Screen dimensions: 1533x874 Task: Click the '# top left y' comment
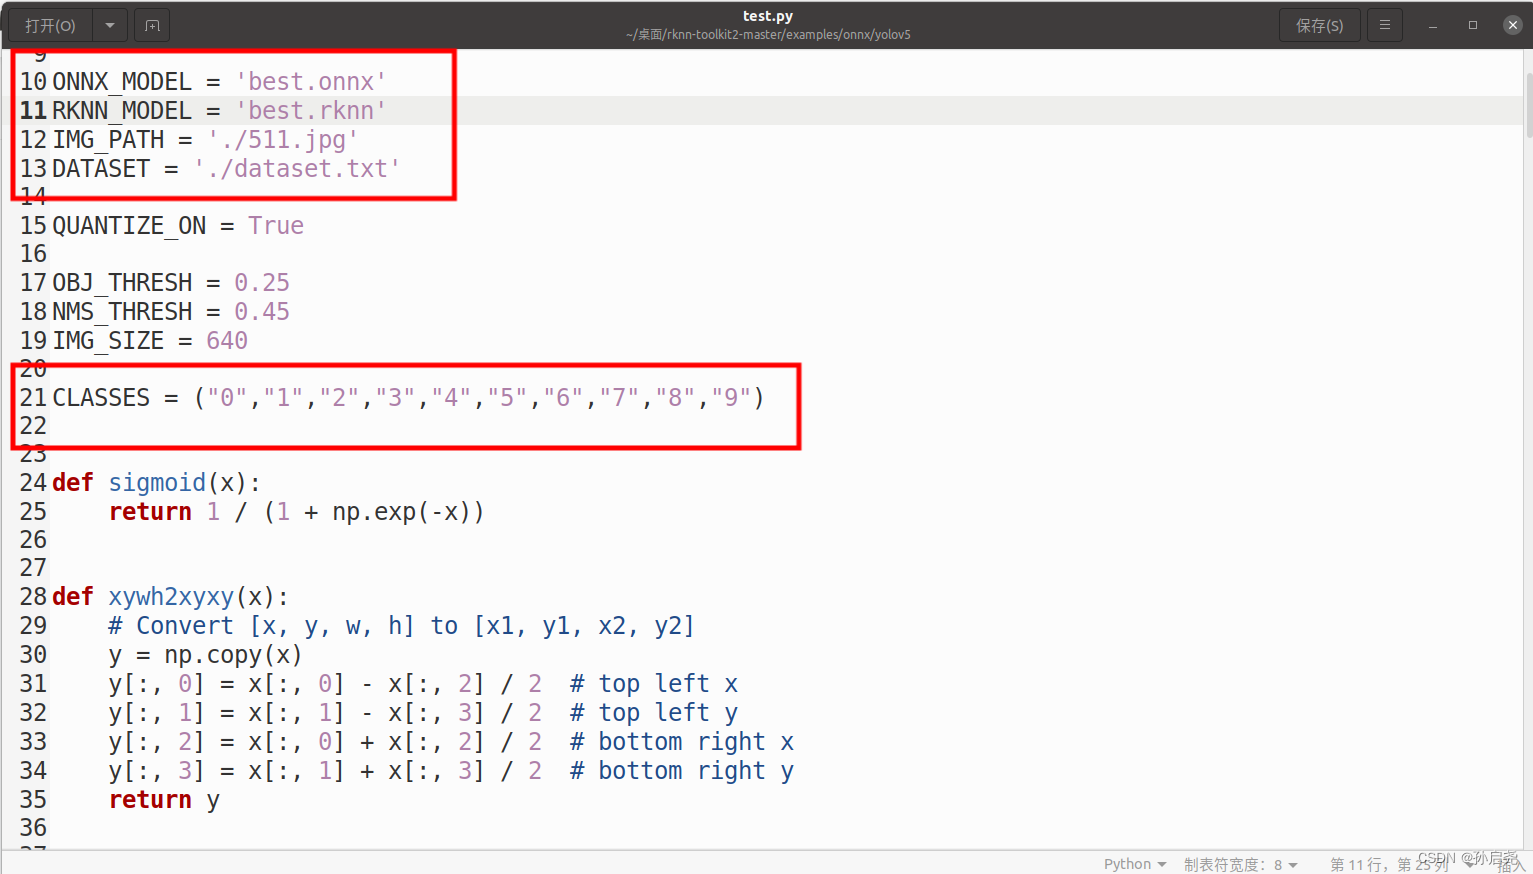pos(654,712)
